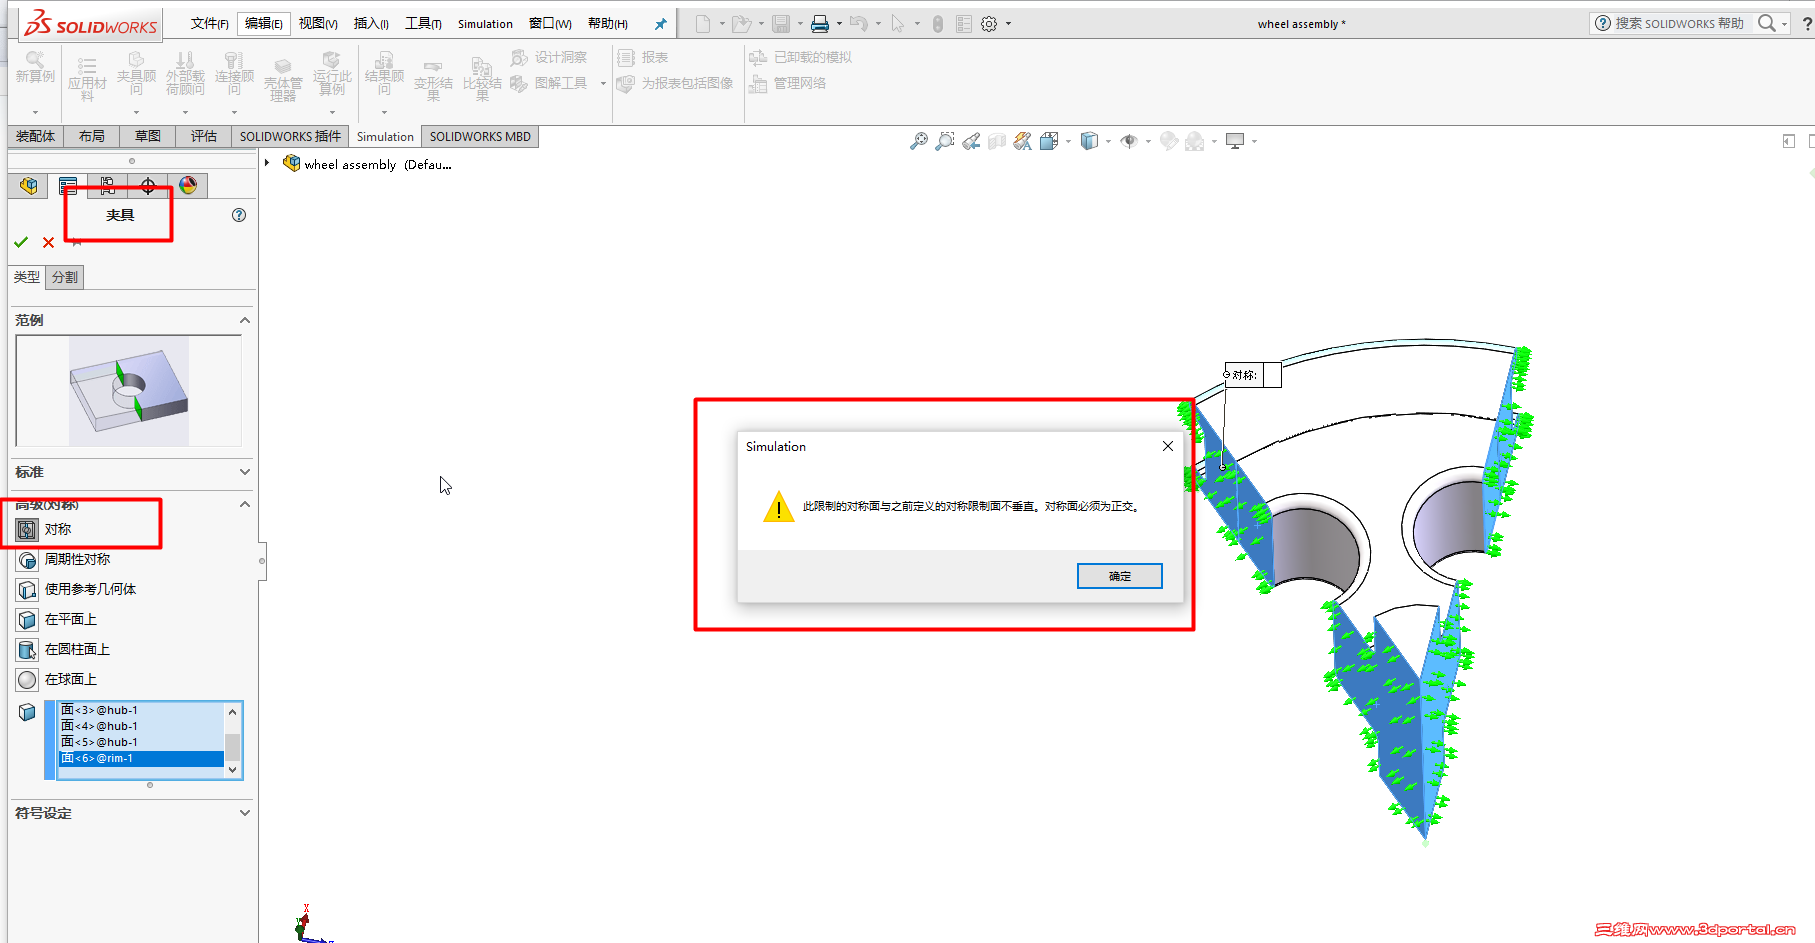
Task: Expand the wheel assembly tree node
Action: (x=267, y=163)
